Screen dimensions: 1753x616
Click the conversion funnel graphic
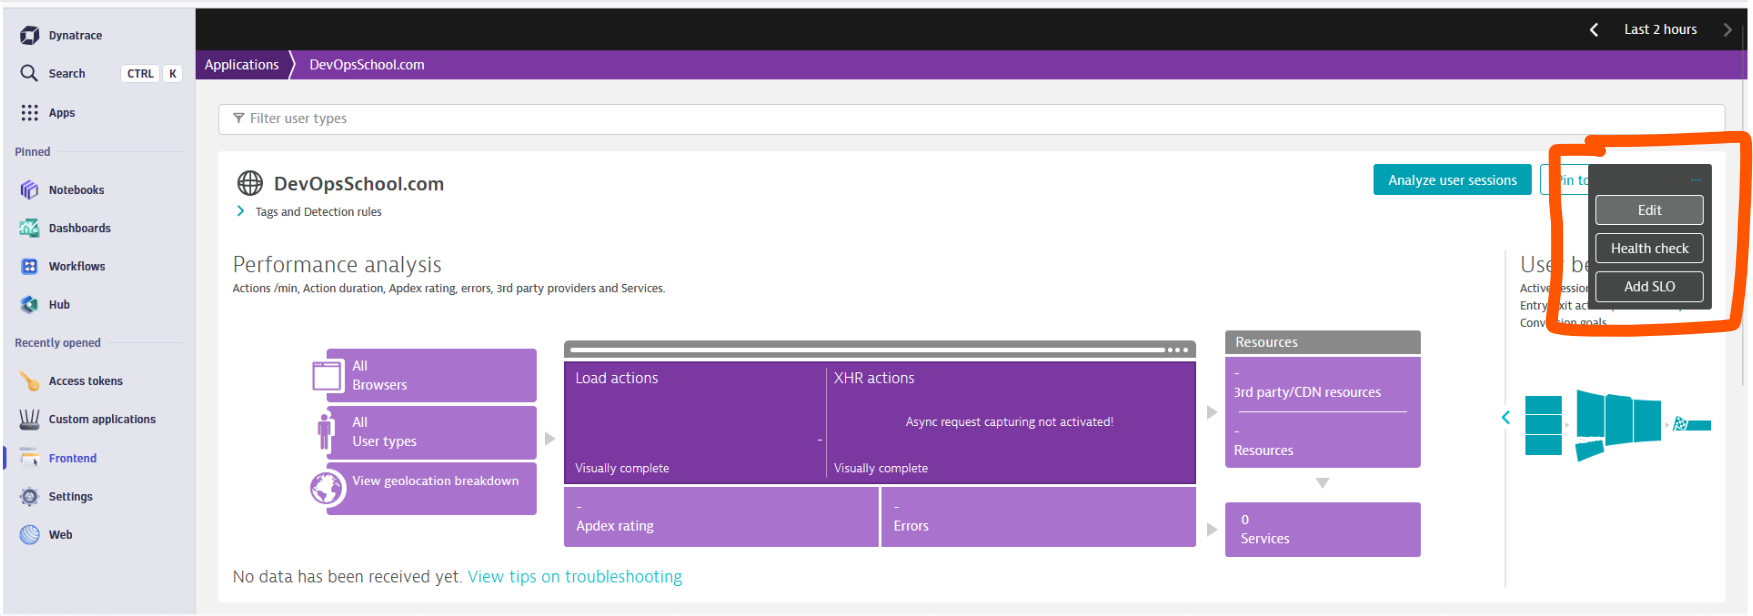(x=1618, y=424)
